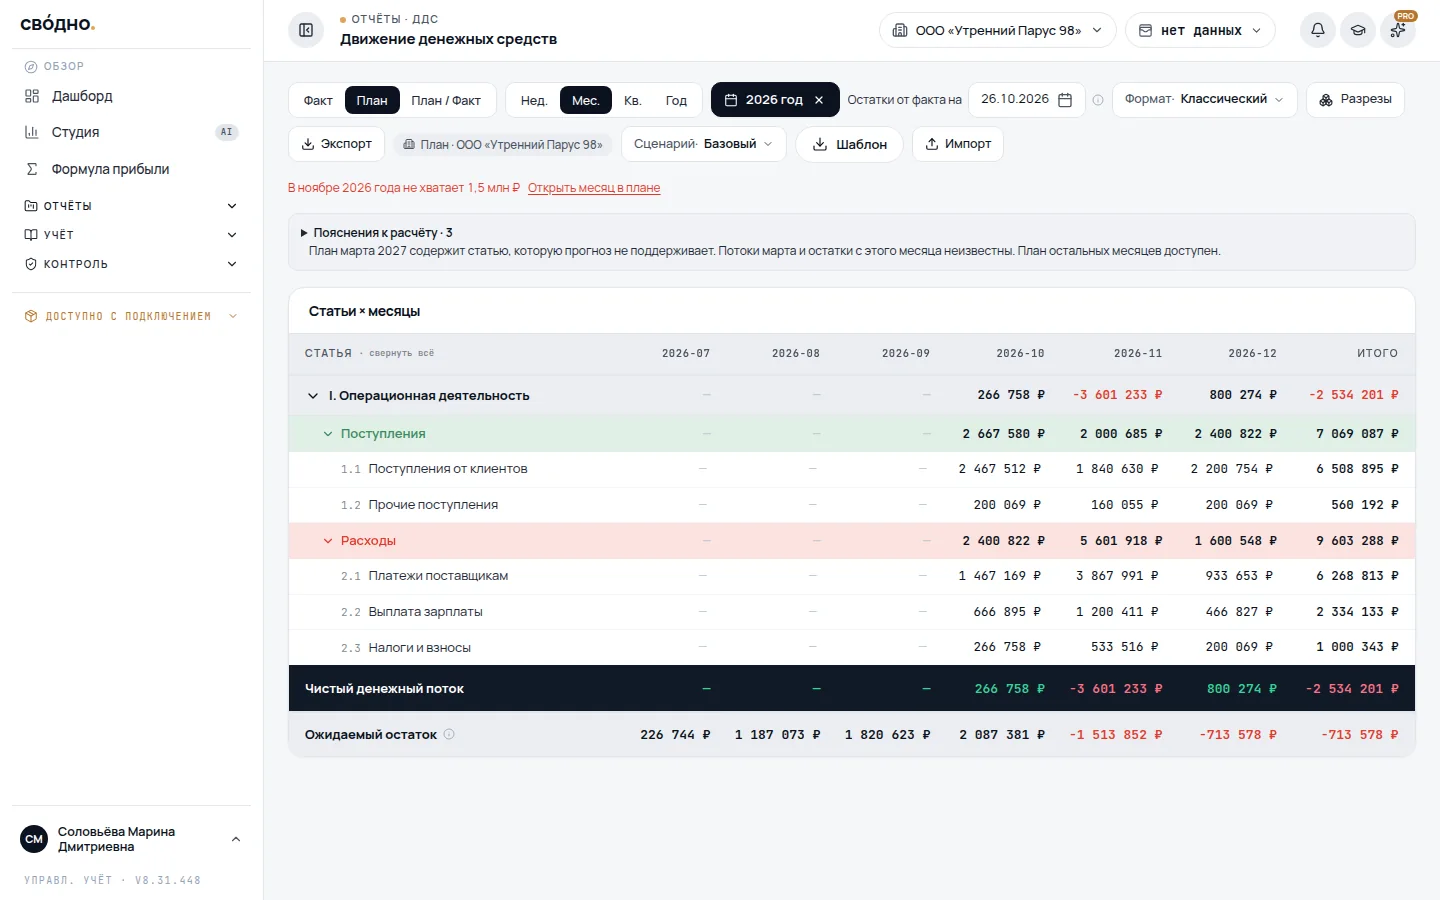Toggle the sidebar panel icon
This screenshot has width=1440, height=900.
(x=306, y=30)
